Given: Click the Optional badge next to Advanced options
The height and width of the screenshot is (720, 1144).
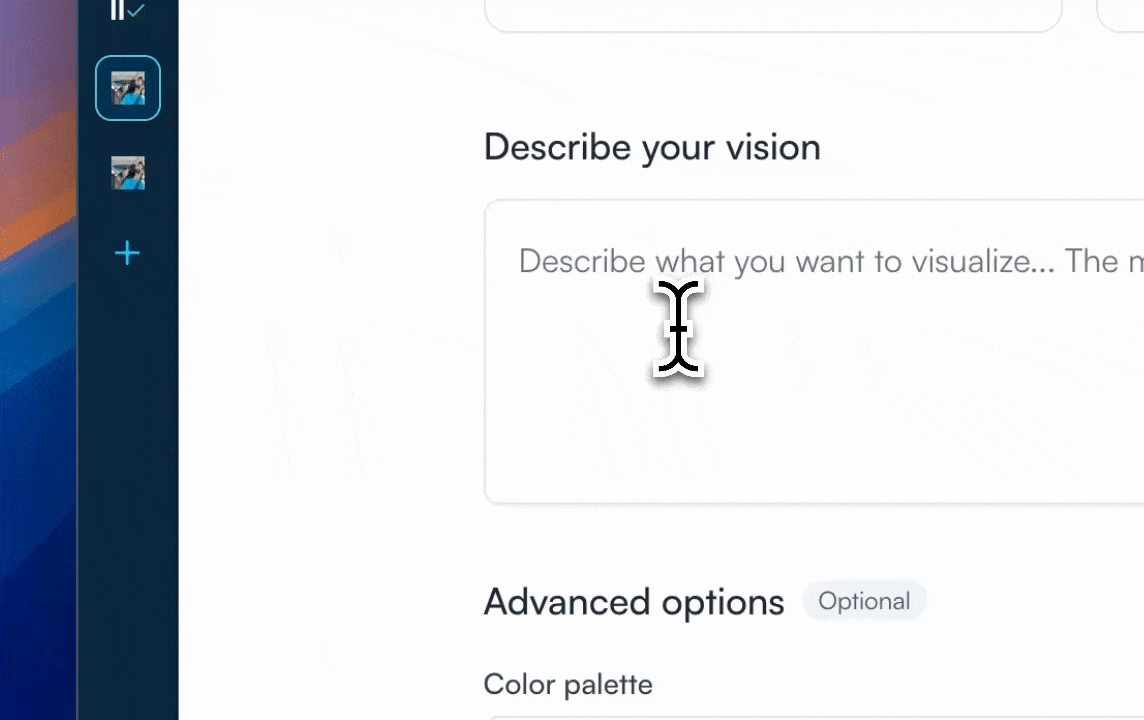Looking at the screenshot, I should pos(864,601).
